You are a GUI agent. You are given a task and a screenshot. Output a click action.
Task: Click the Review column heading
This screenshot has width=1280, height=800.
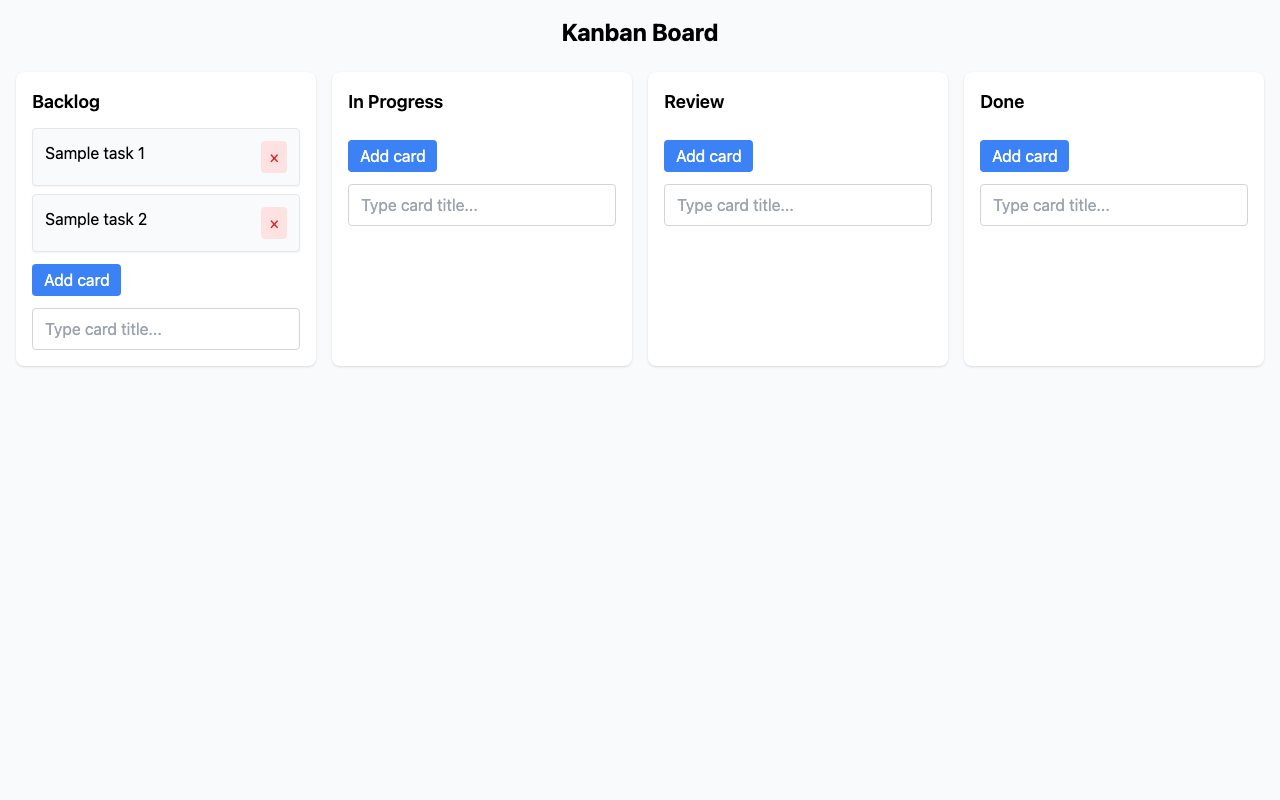[x=694, y=102]
